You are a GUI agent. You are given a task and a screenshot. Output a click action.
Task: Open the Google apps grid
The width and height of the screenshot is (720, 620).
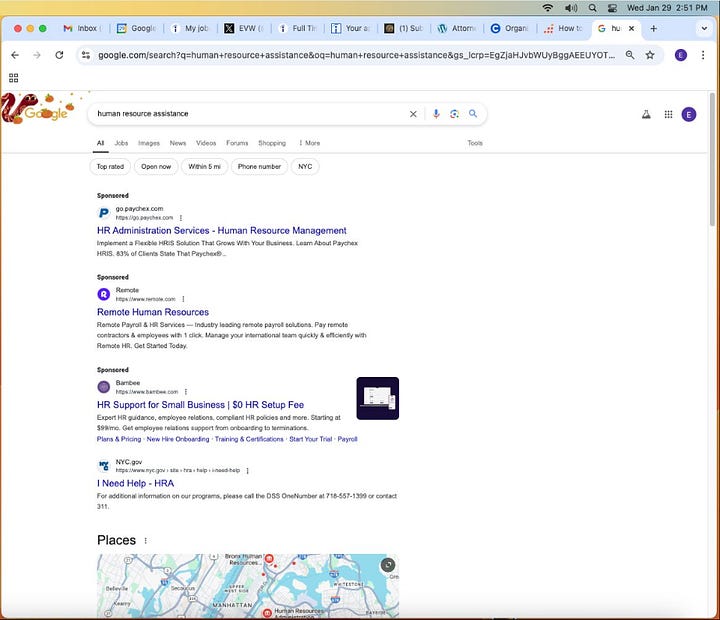coord(669,114)
